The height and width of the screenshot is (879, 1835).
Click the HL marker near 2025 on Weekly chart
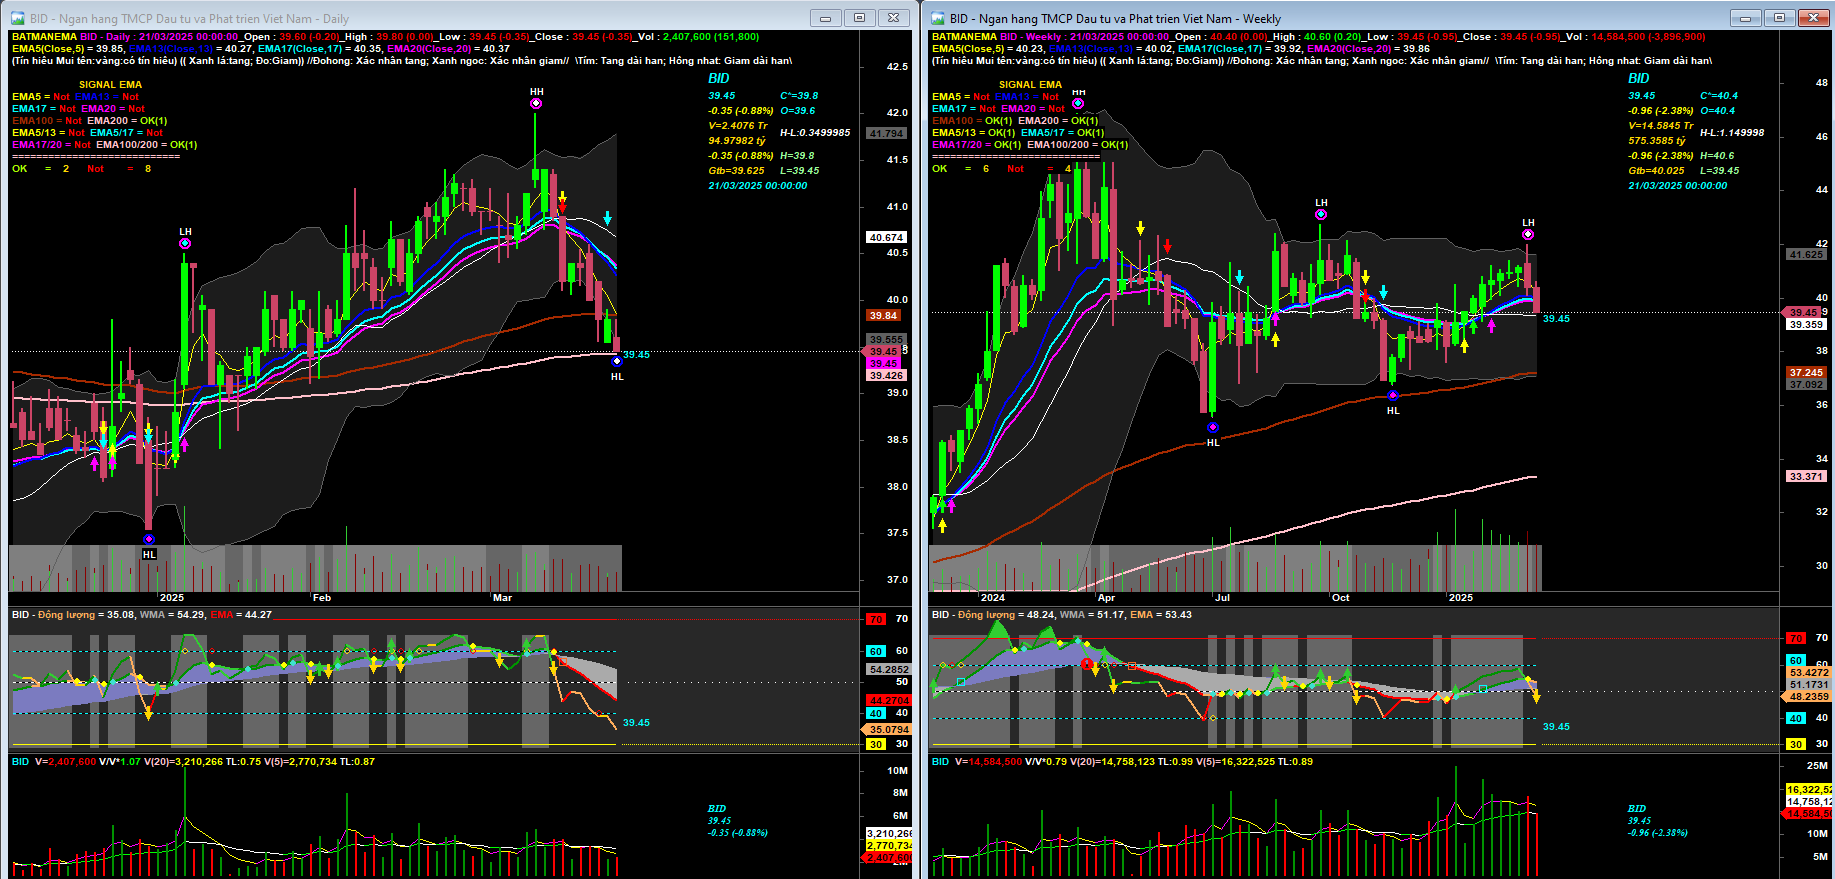click(1393, 396)
